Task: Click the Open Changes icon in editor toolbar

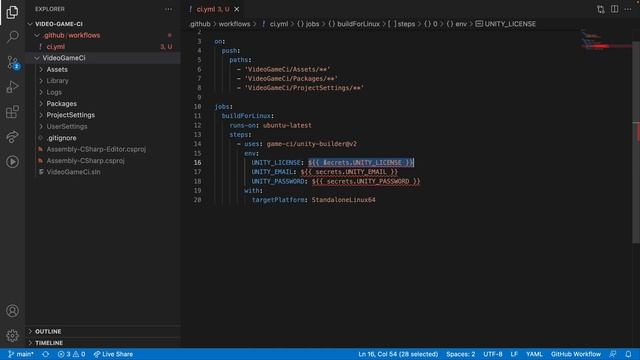Action: (x=600, y=9)
